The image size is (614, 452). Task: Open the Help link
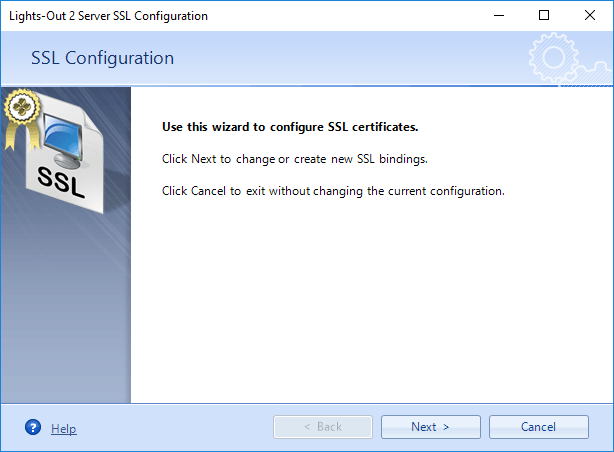[63, 428]
